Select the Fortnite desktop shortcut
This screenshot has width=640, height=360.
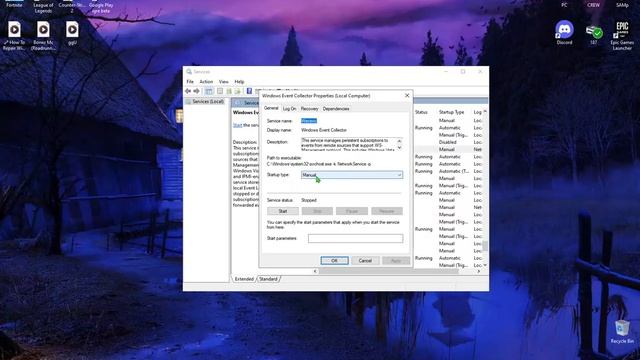(x=14, y=4)
